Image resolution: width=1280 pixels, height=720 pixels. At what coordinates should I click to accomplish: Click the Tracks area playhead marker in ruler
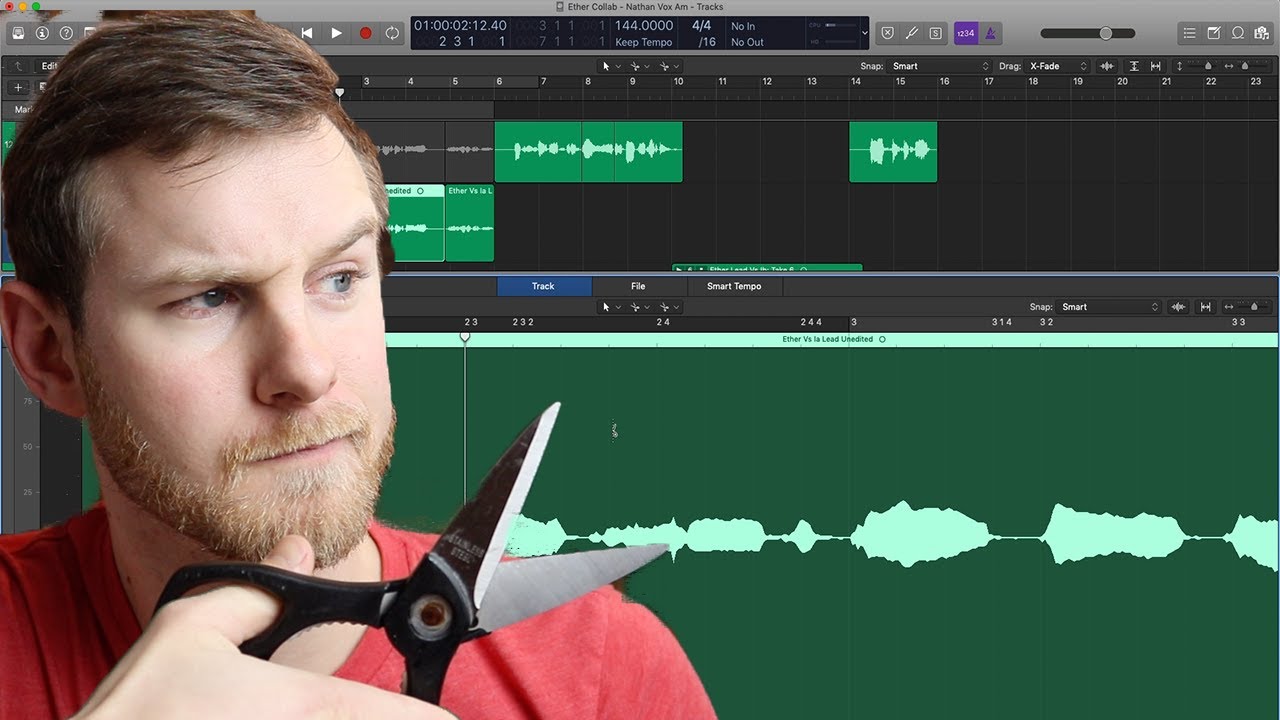[339, 92]
